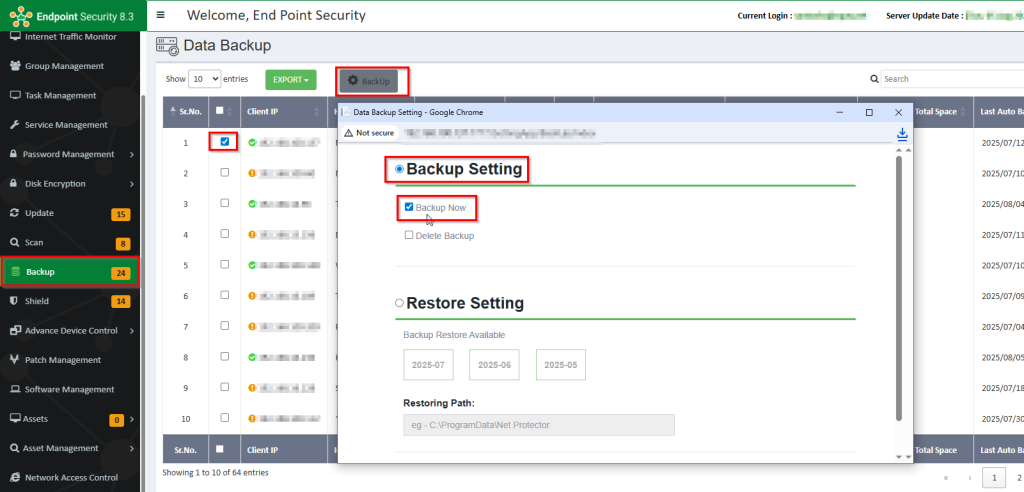Enable the Delete Backup checkbox
This screenshot has height=492, width=1024.
(x=409, y=235)
